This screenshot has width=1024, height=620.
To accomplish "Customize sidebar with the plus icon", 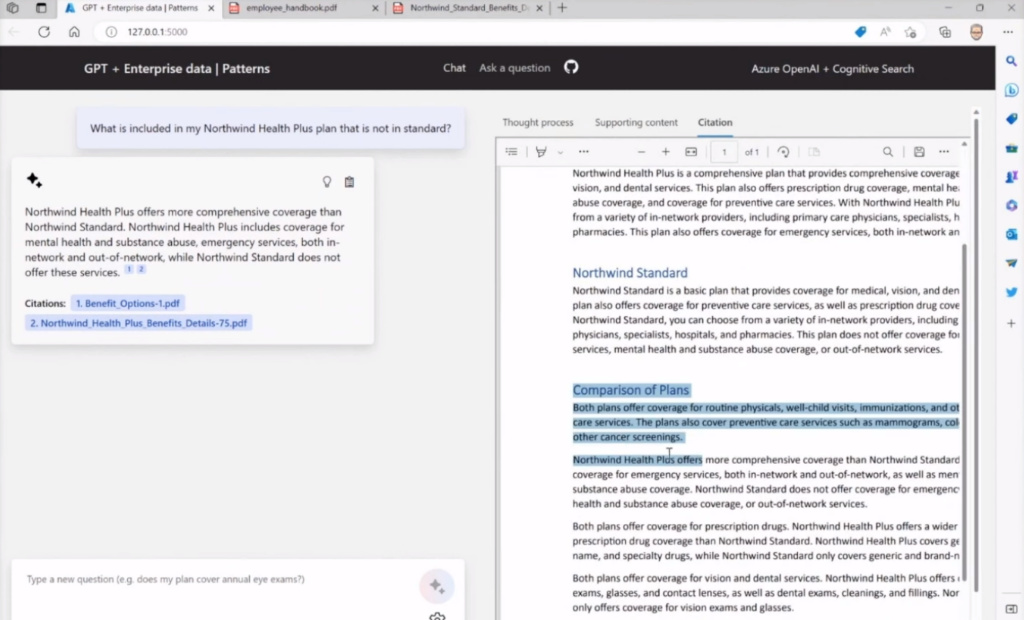I will point(1011,323).
